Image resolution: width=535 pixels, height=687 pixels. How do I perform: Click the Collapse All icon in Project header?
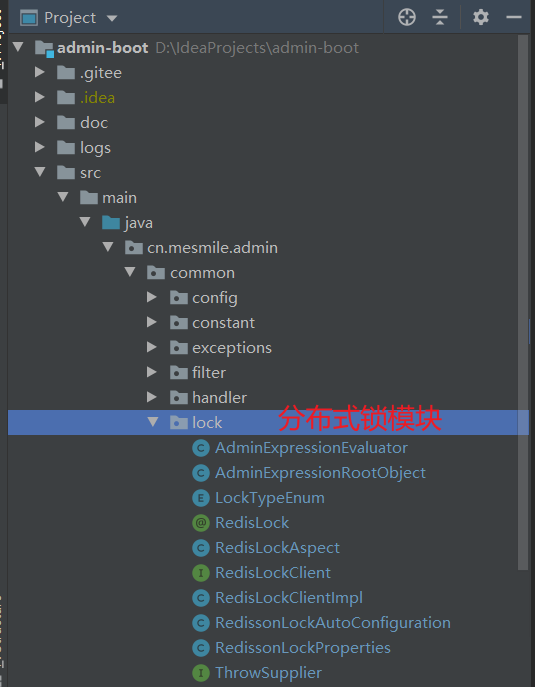coord(439,18)
